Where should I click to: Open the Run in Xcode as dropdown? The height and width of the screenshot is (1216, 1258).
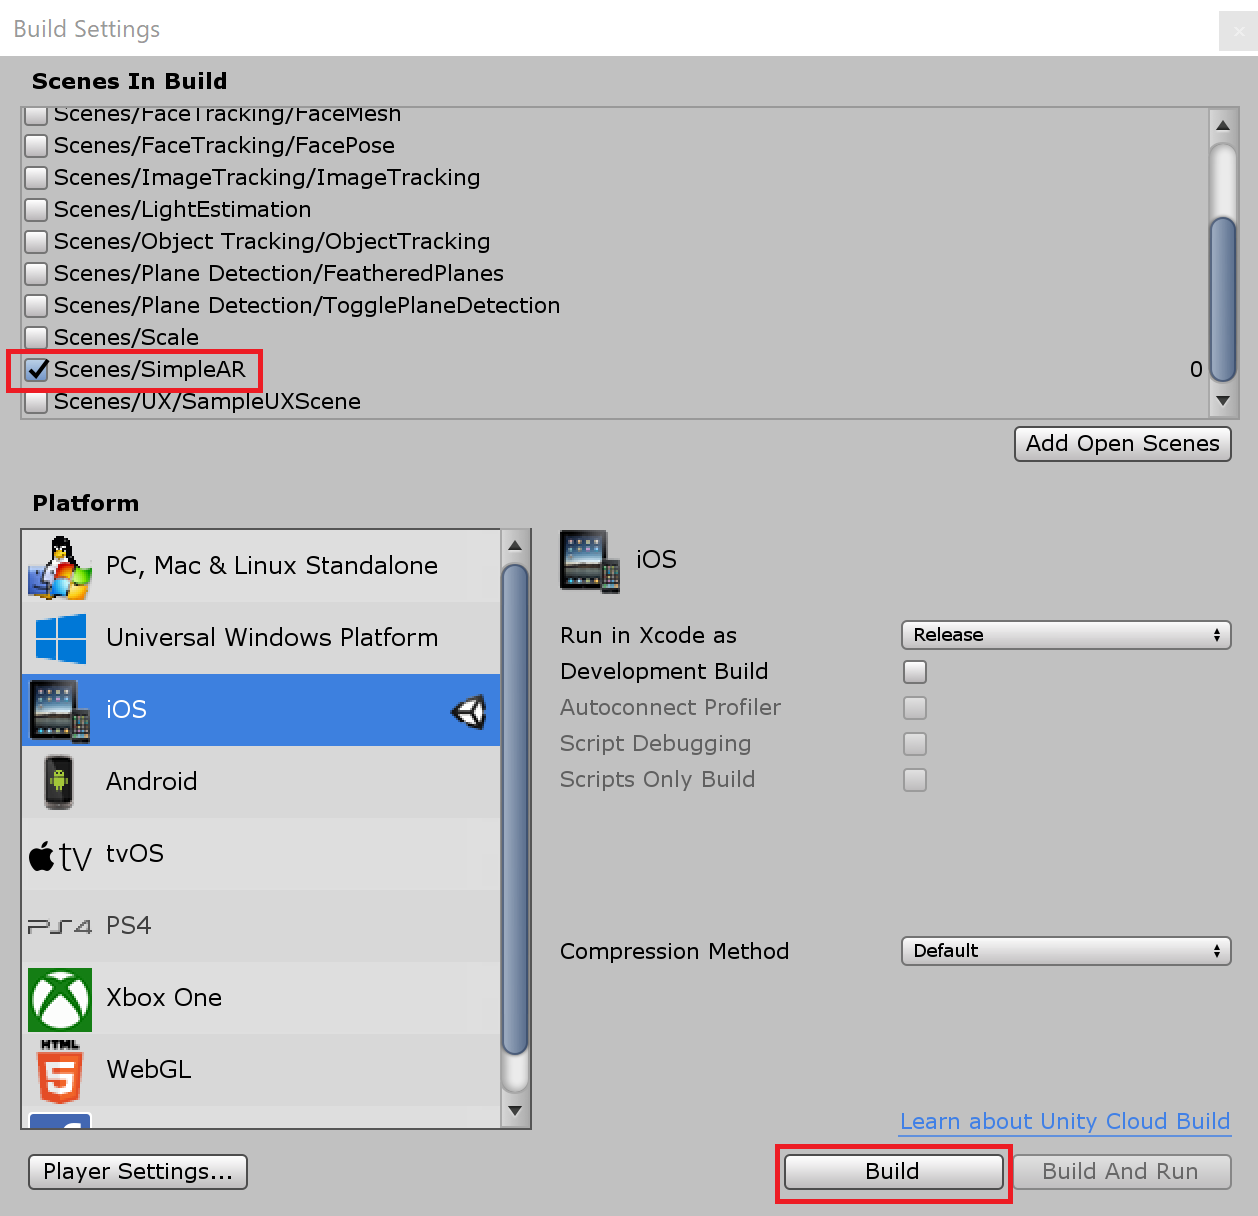pyautogui.click(x=1065, y=635)
